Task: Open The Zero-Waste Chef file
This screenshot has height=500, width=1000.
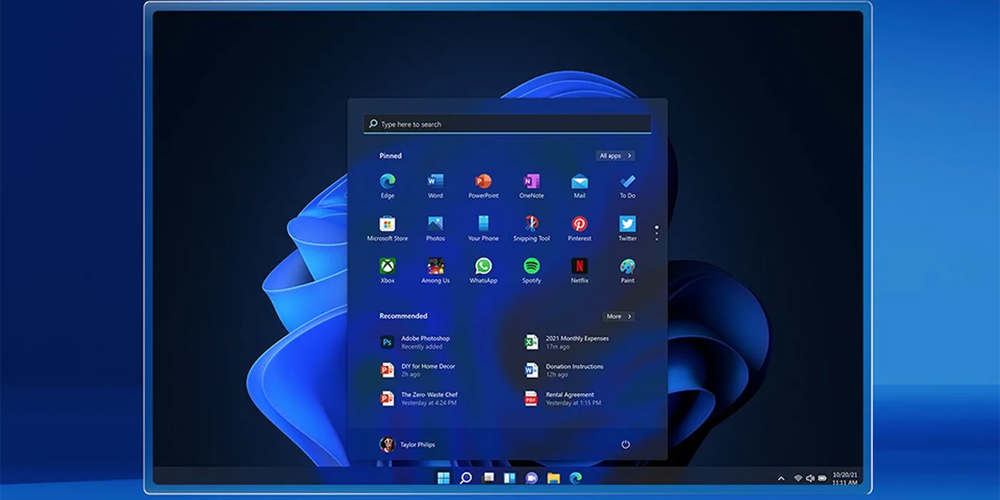Action: click(420, 399)
